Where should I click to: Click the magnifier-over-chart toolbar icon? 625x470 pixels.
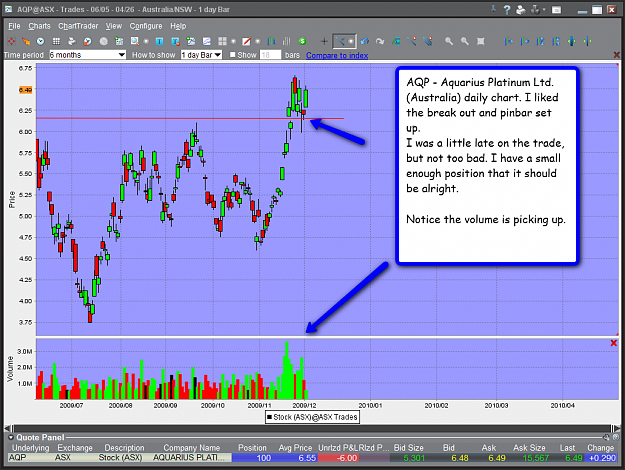click(135, 41)
